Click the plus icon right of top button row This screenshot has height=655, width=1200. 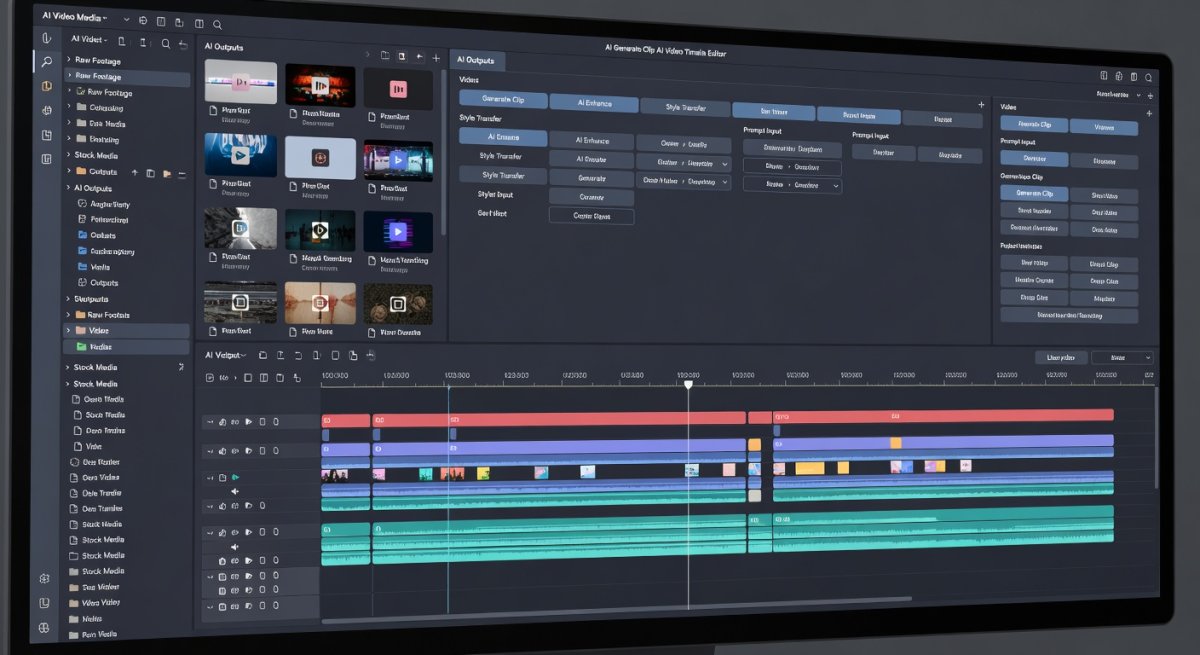tap(981, 104)
